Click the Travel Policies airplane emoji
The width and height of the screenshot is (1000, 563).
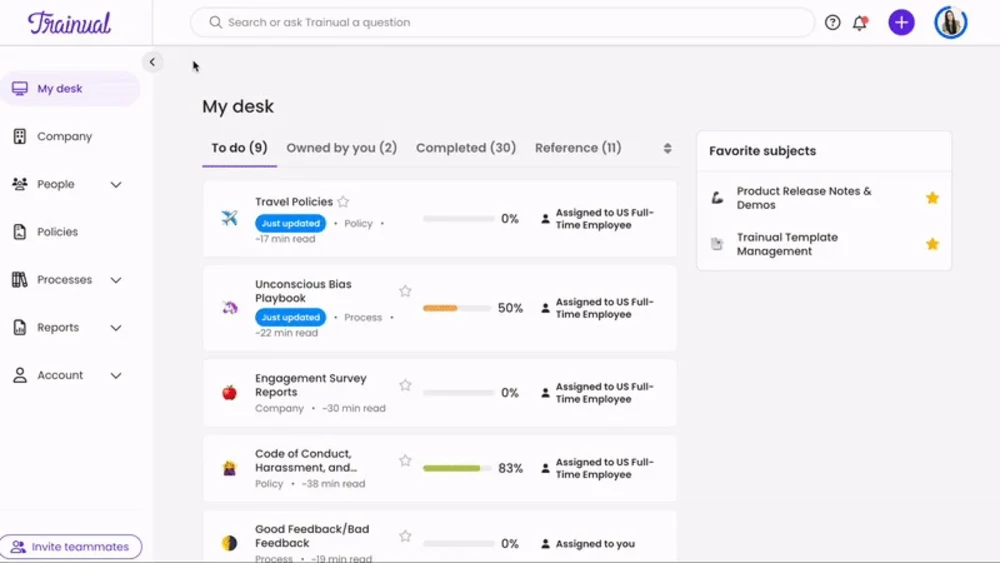point(230,218)
